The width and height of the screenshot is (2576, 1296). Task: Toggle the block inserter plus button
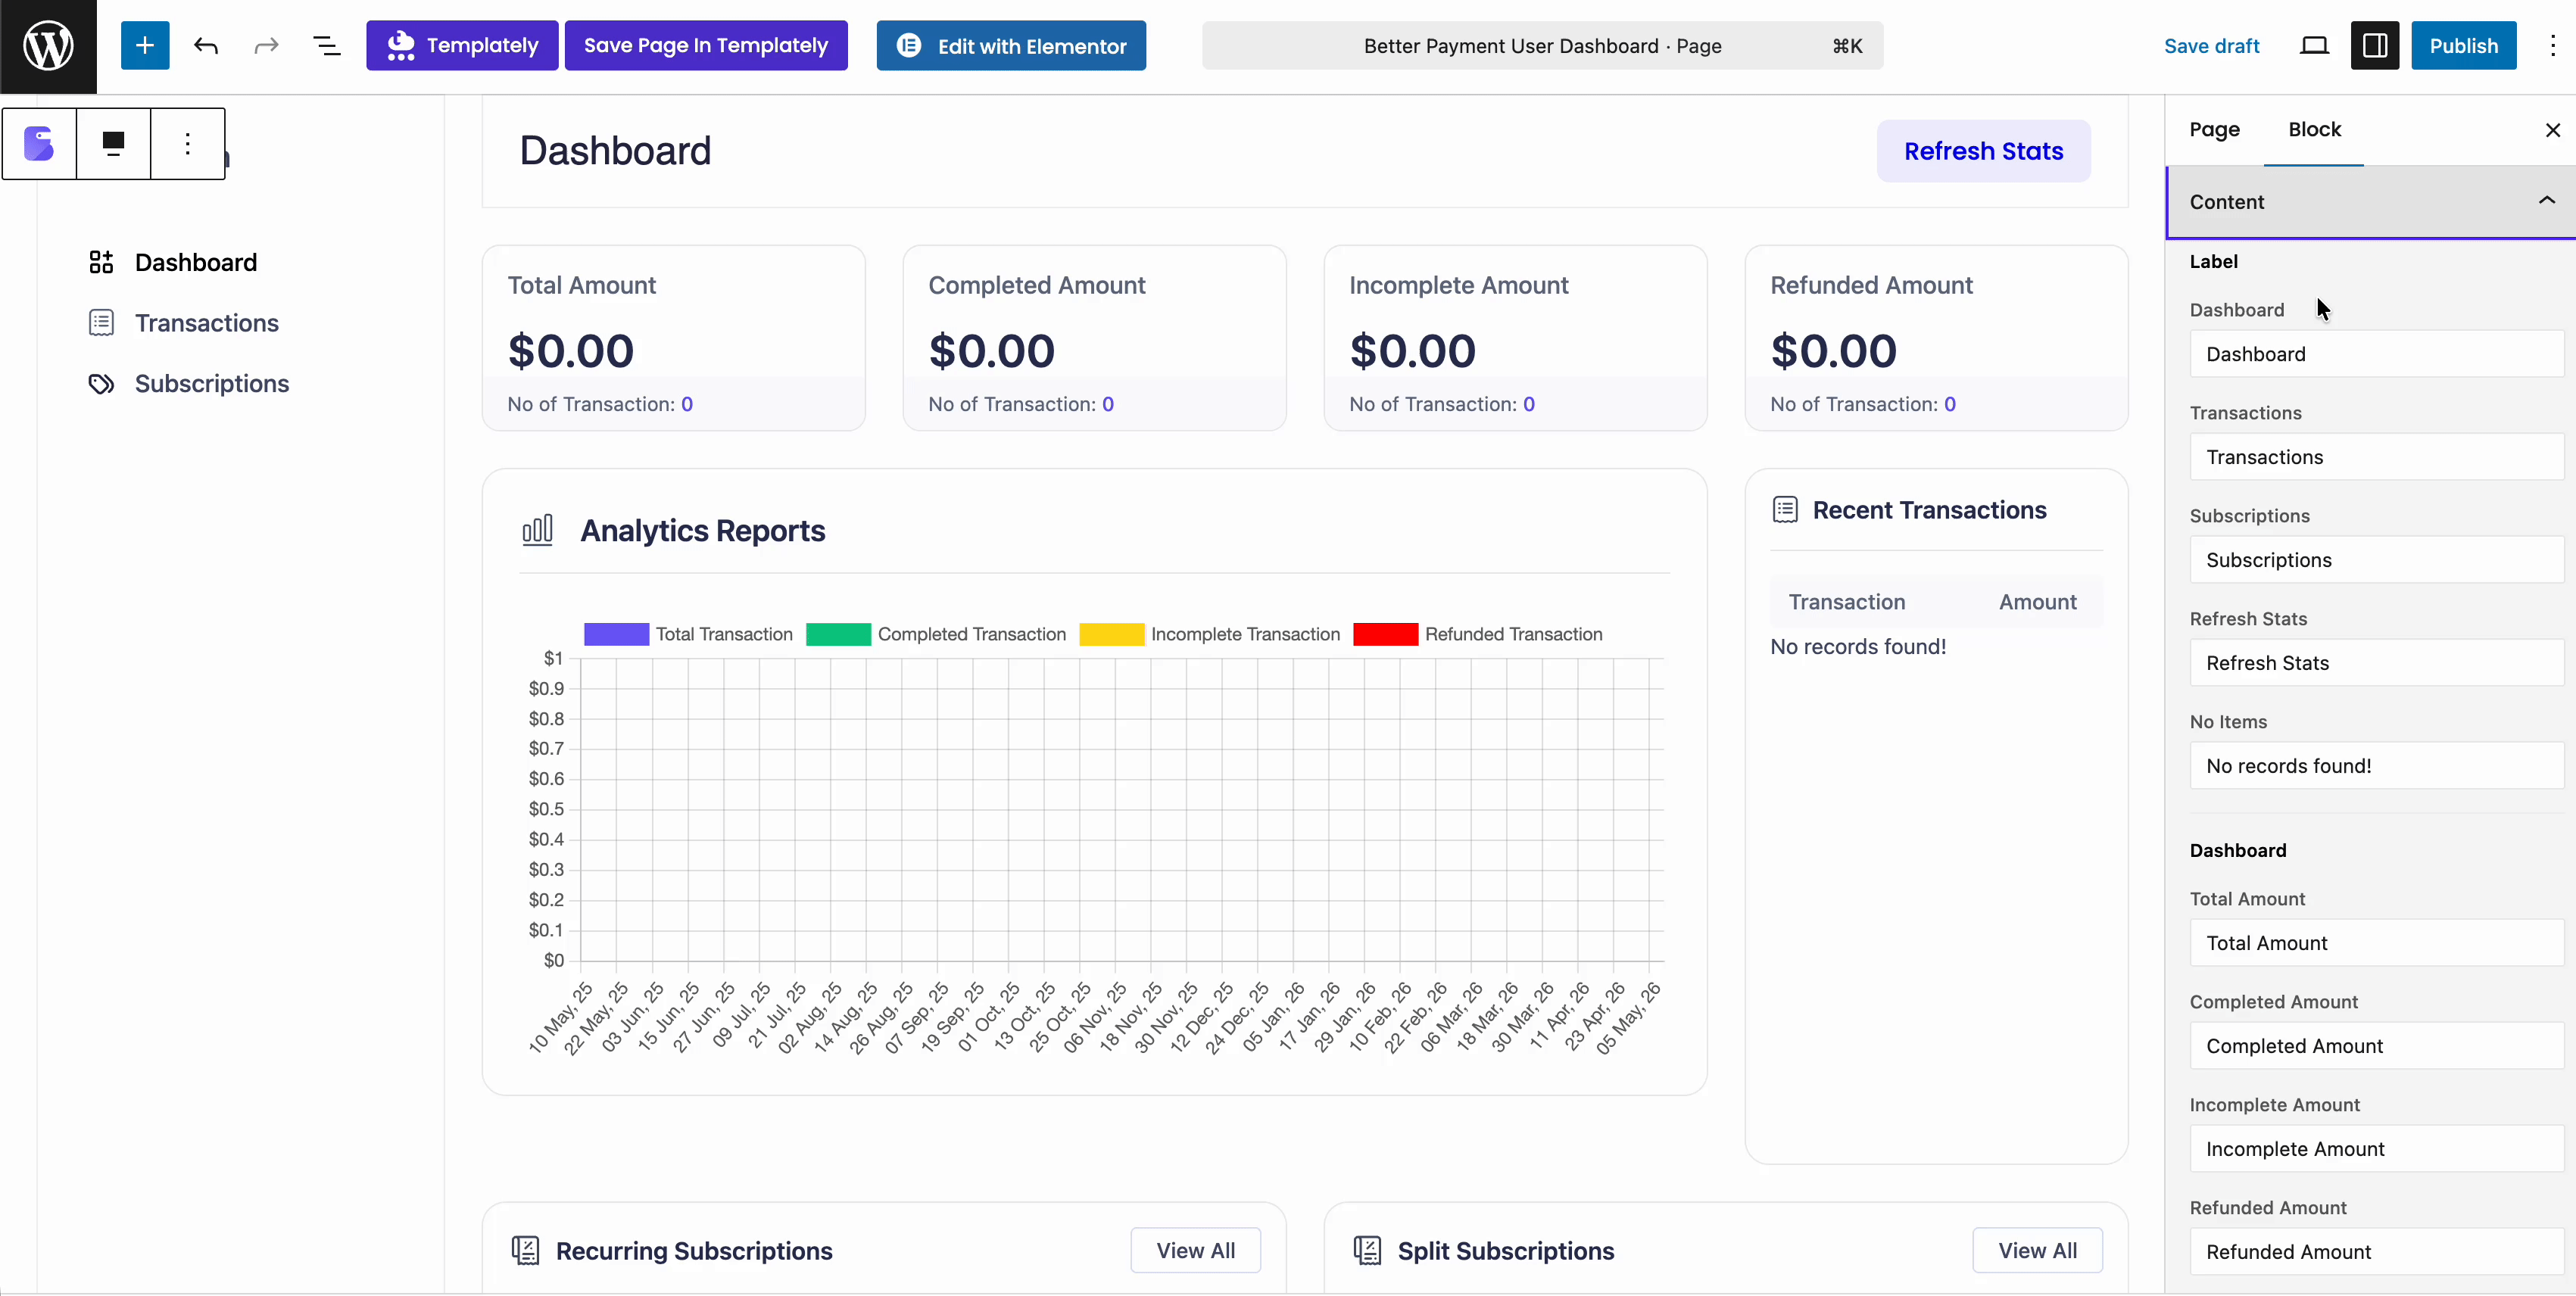(145, 46)
